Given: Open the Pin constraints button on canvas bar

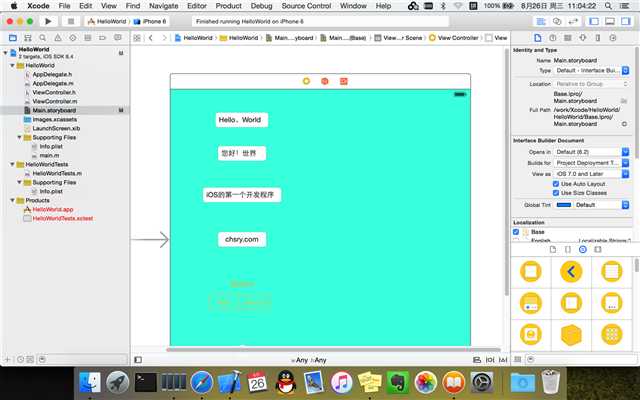Looking at the screenshot, I should [490, 360].
